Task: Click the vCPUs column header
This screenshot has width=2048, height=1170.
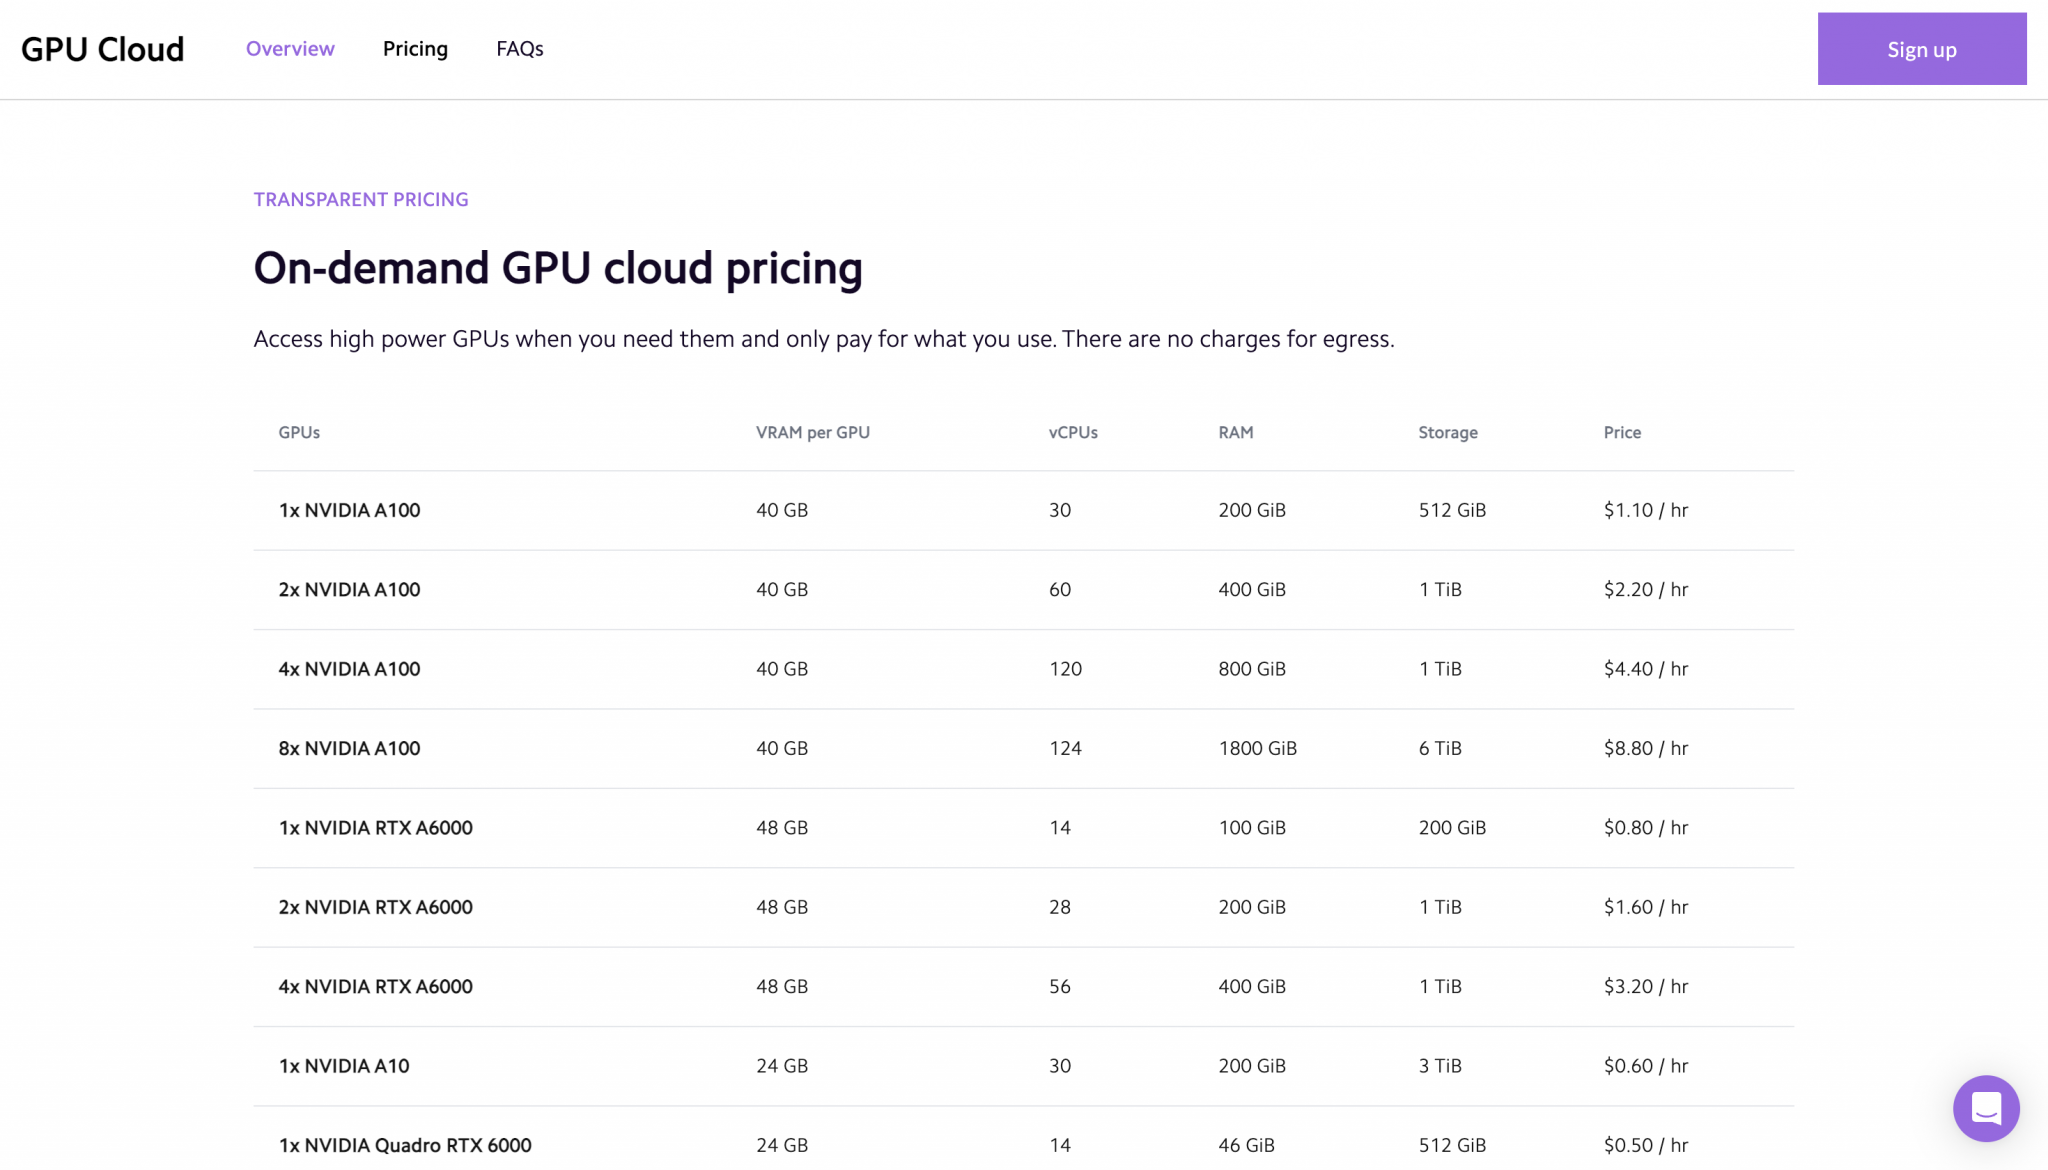Action: point(1072,432)
